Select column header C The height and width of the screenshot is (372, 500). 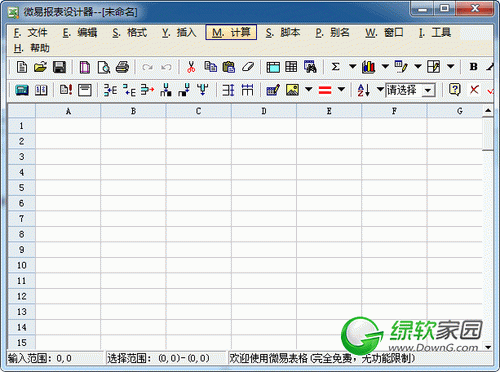198,111
